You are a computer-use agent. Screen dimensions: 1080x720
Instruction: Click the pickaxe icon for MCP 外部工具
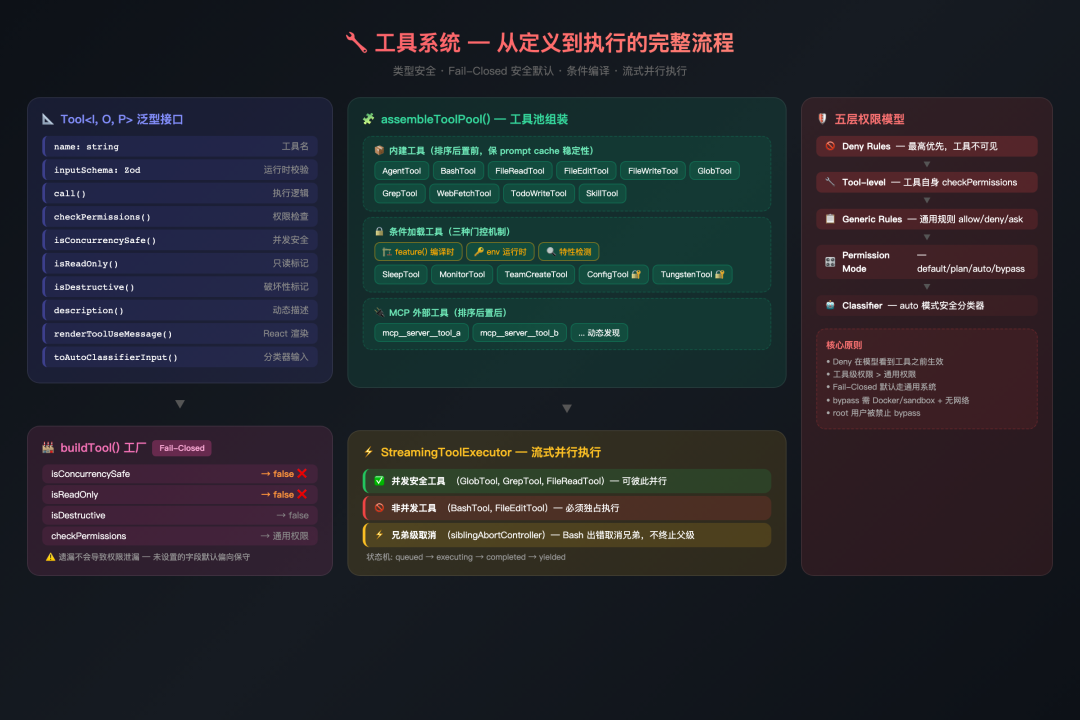pos(379,313)
